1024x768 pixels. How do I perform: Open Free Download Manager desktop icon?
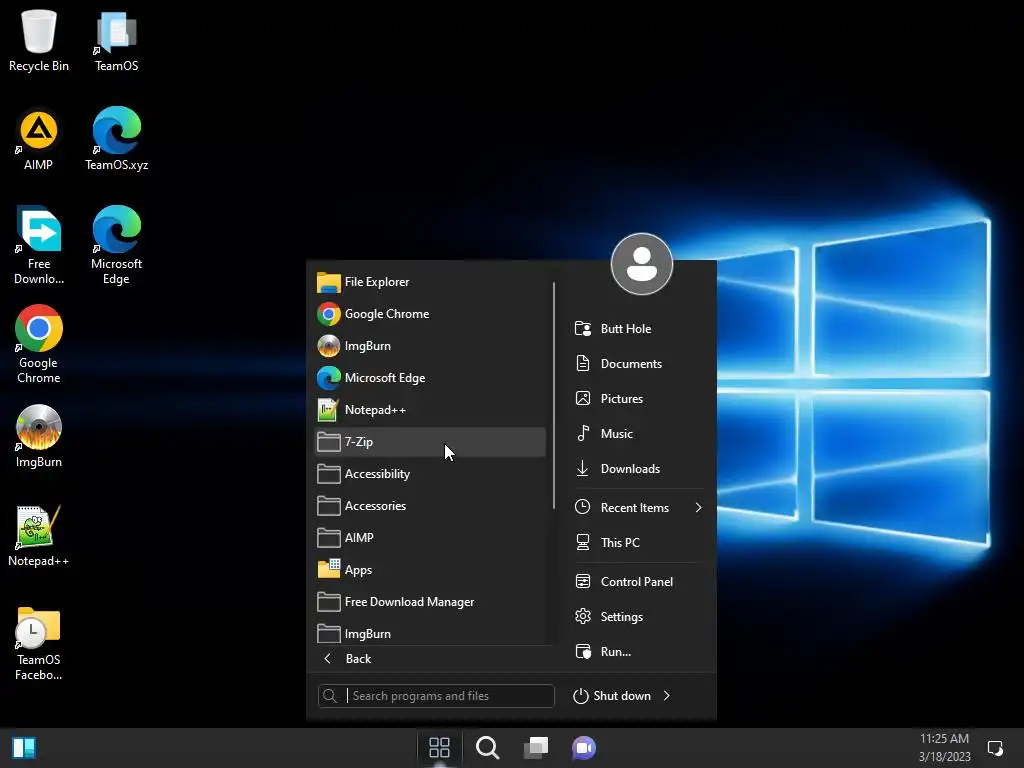coord(39,246)
